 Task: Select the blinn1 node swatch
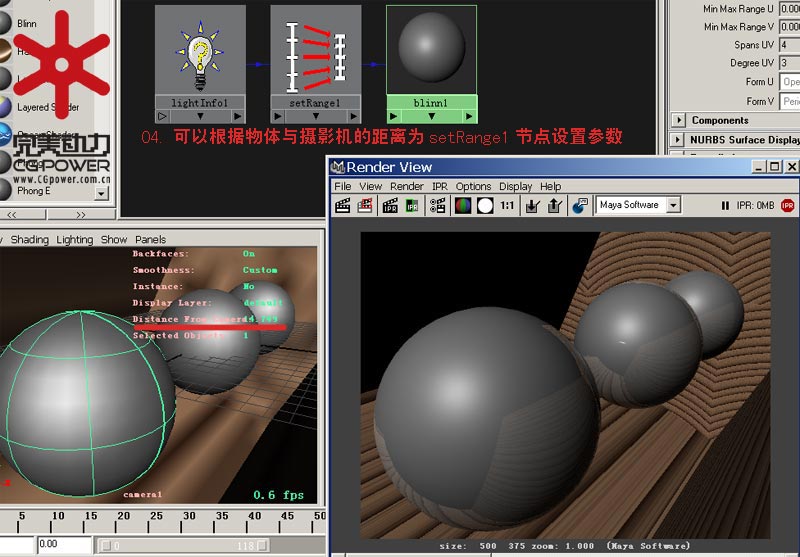click(431, 50)
